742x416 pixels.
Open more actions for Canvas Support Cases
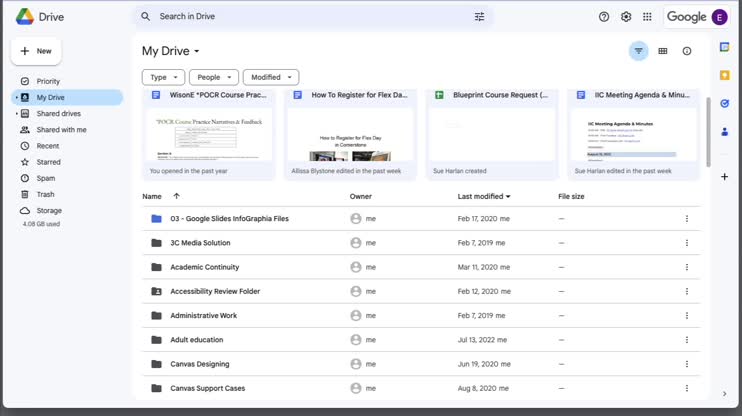tap(687, 388)
